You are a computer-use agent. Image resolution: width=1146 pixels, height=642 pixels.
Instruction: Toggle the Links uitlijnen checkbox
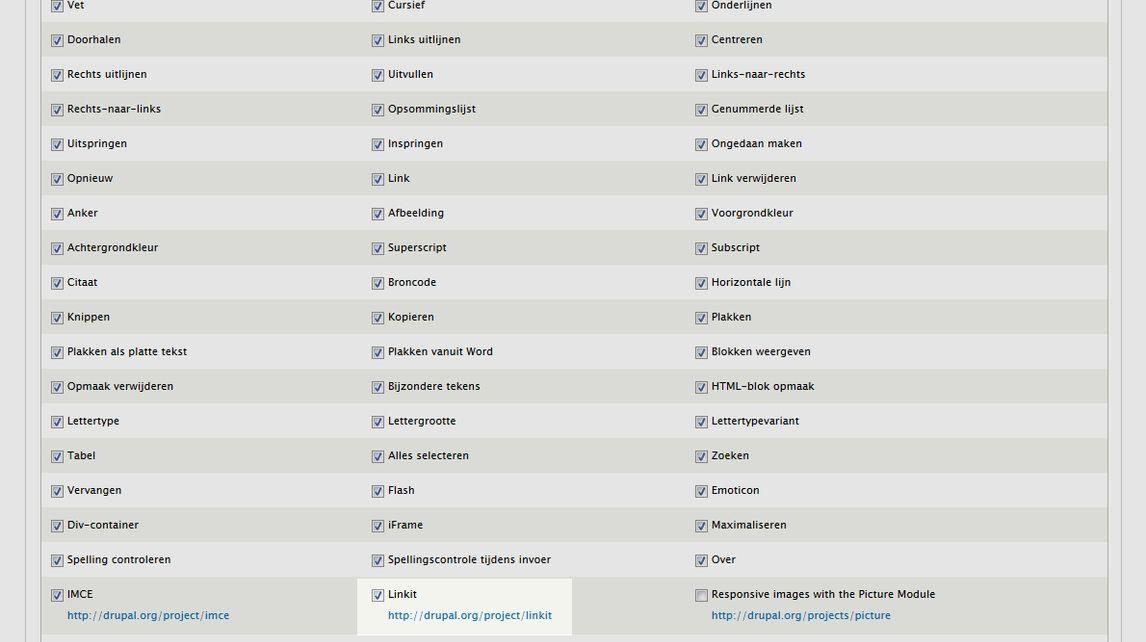pos(378,40)
